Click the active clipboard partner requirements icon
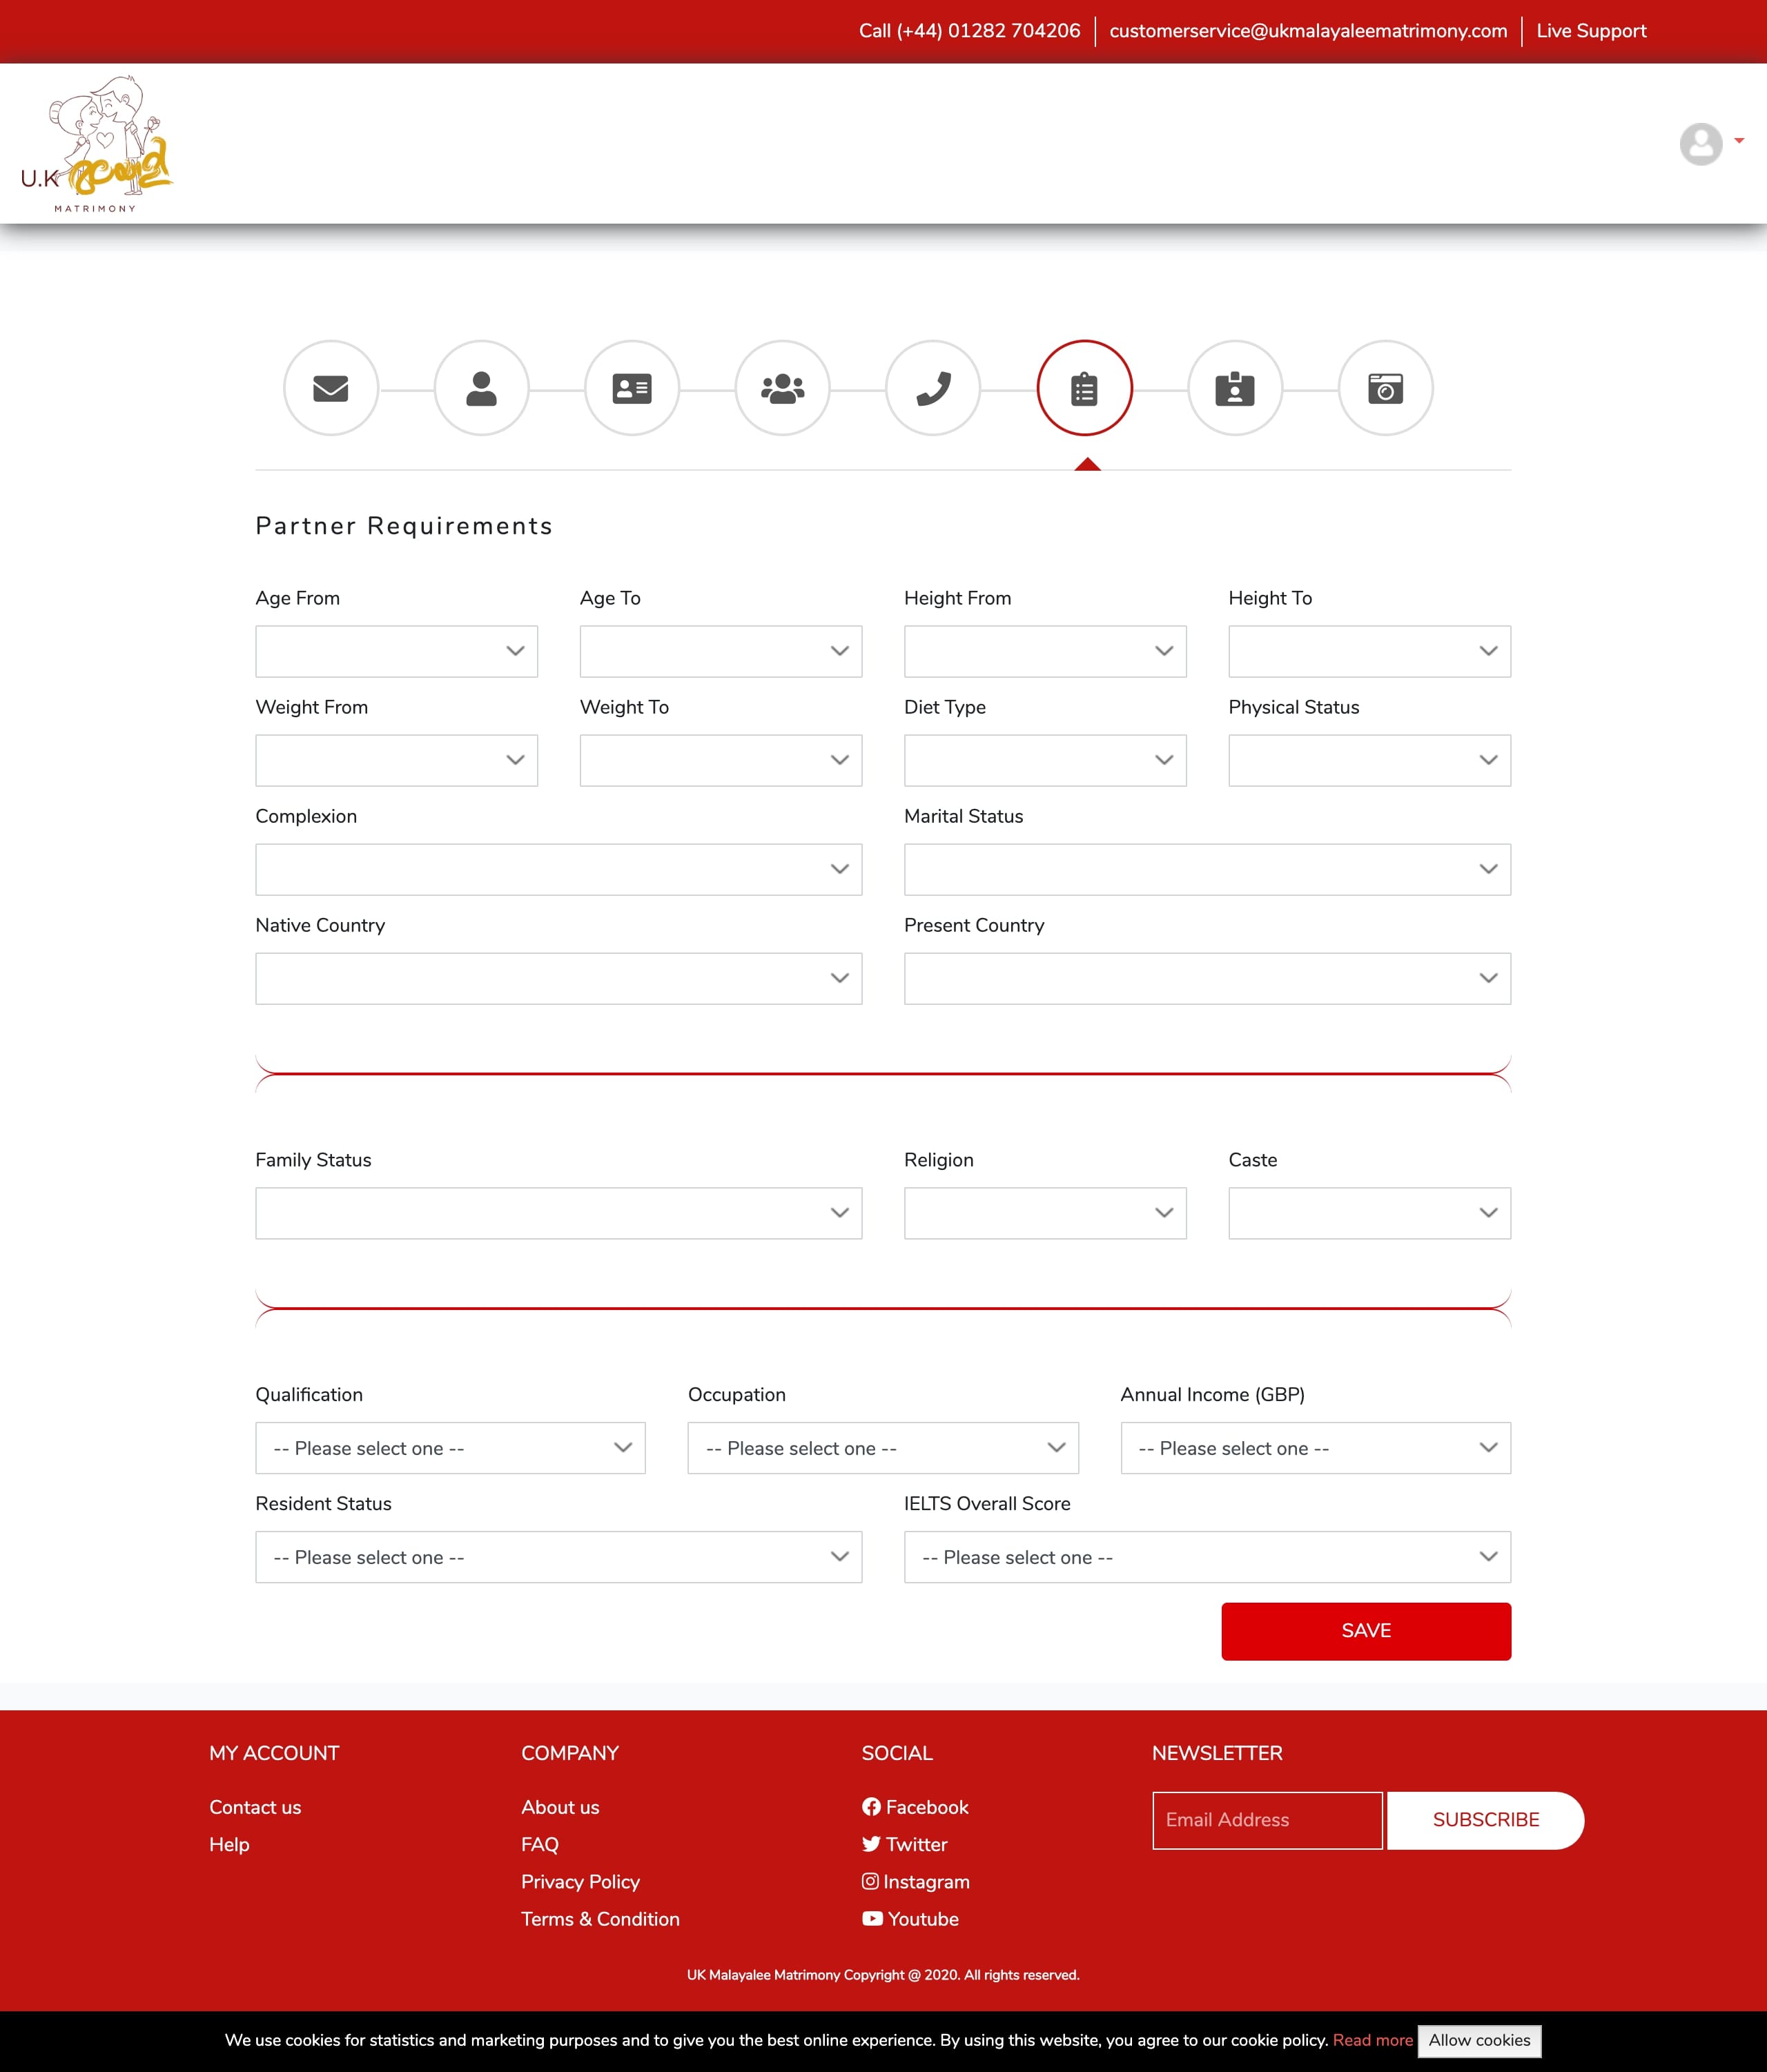 click(x=1085, y=388)
